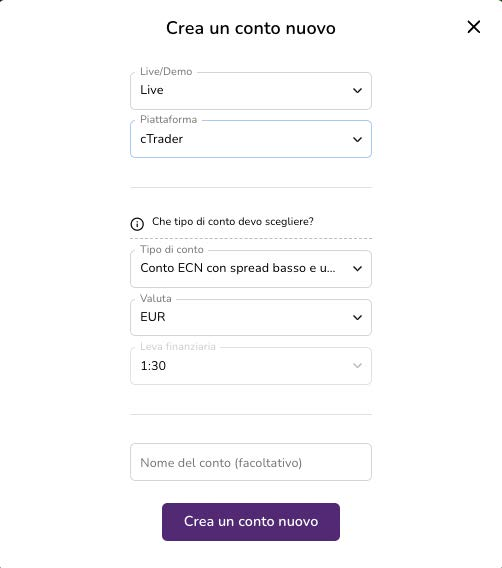Click the 'Nome del conto (facoltativo)' field
The height and width of the screenshot is (568, 502).
(251, 462)
